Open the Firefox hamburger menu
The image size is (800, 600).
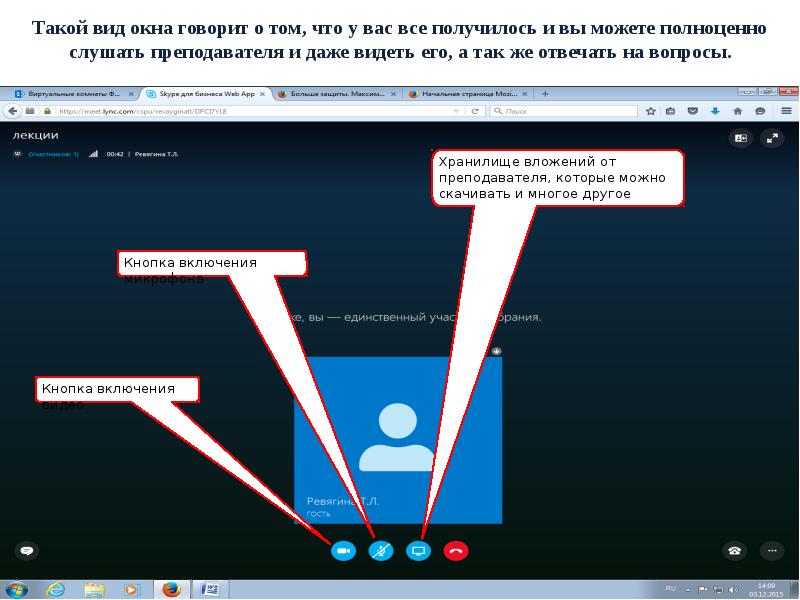pos(784,111)
